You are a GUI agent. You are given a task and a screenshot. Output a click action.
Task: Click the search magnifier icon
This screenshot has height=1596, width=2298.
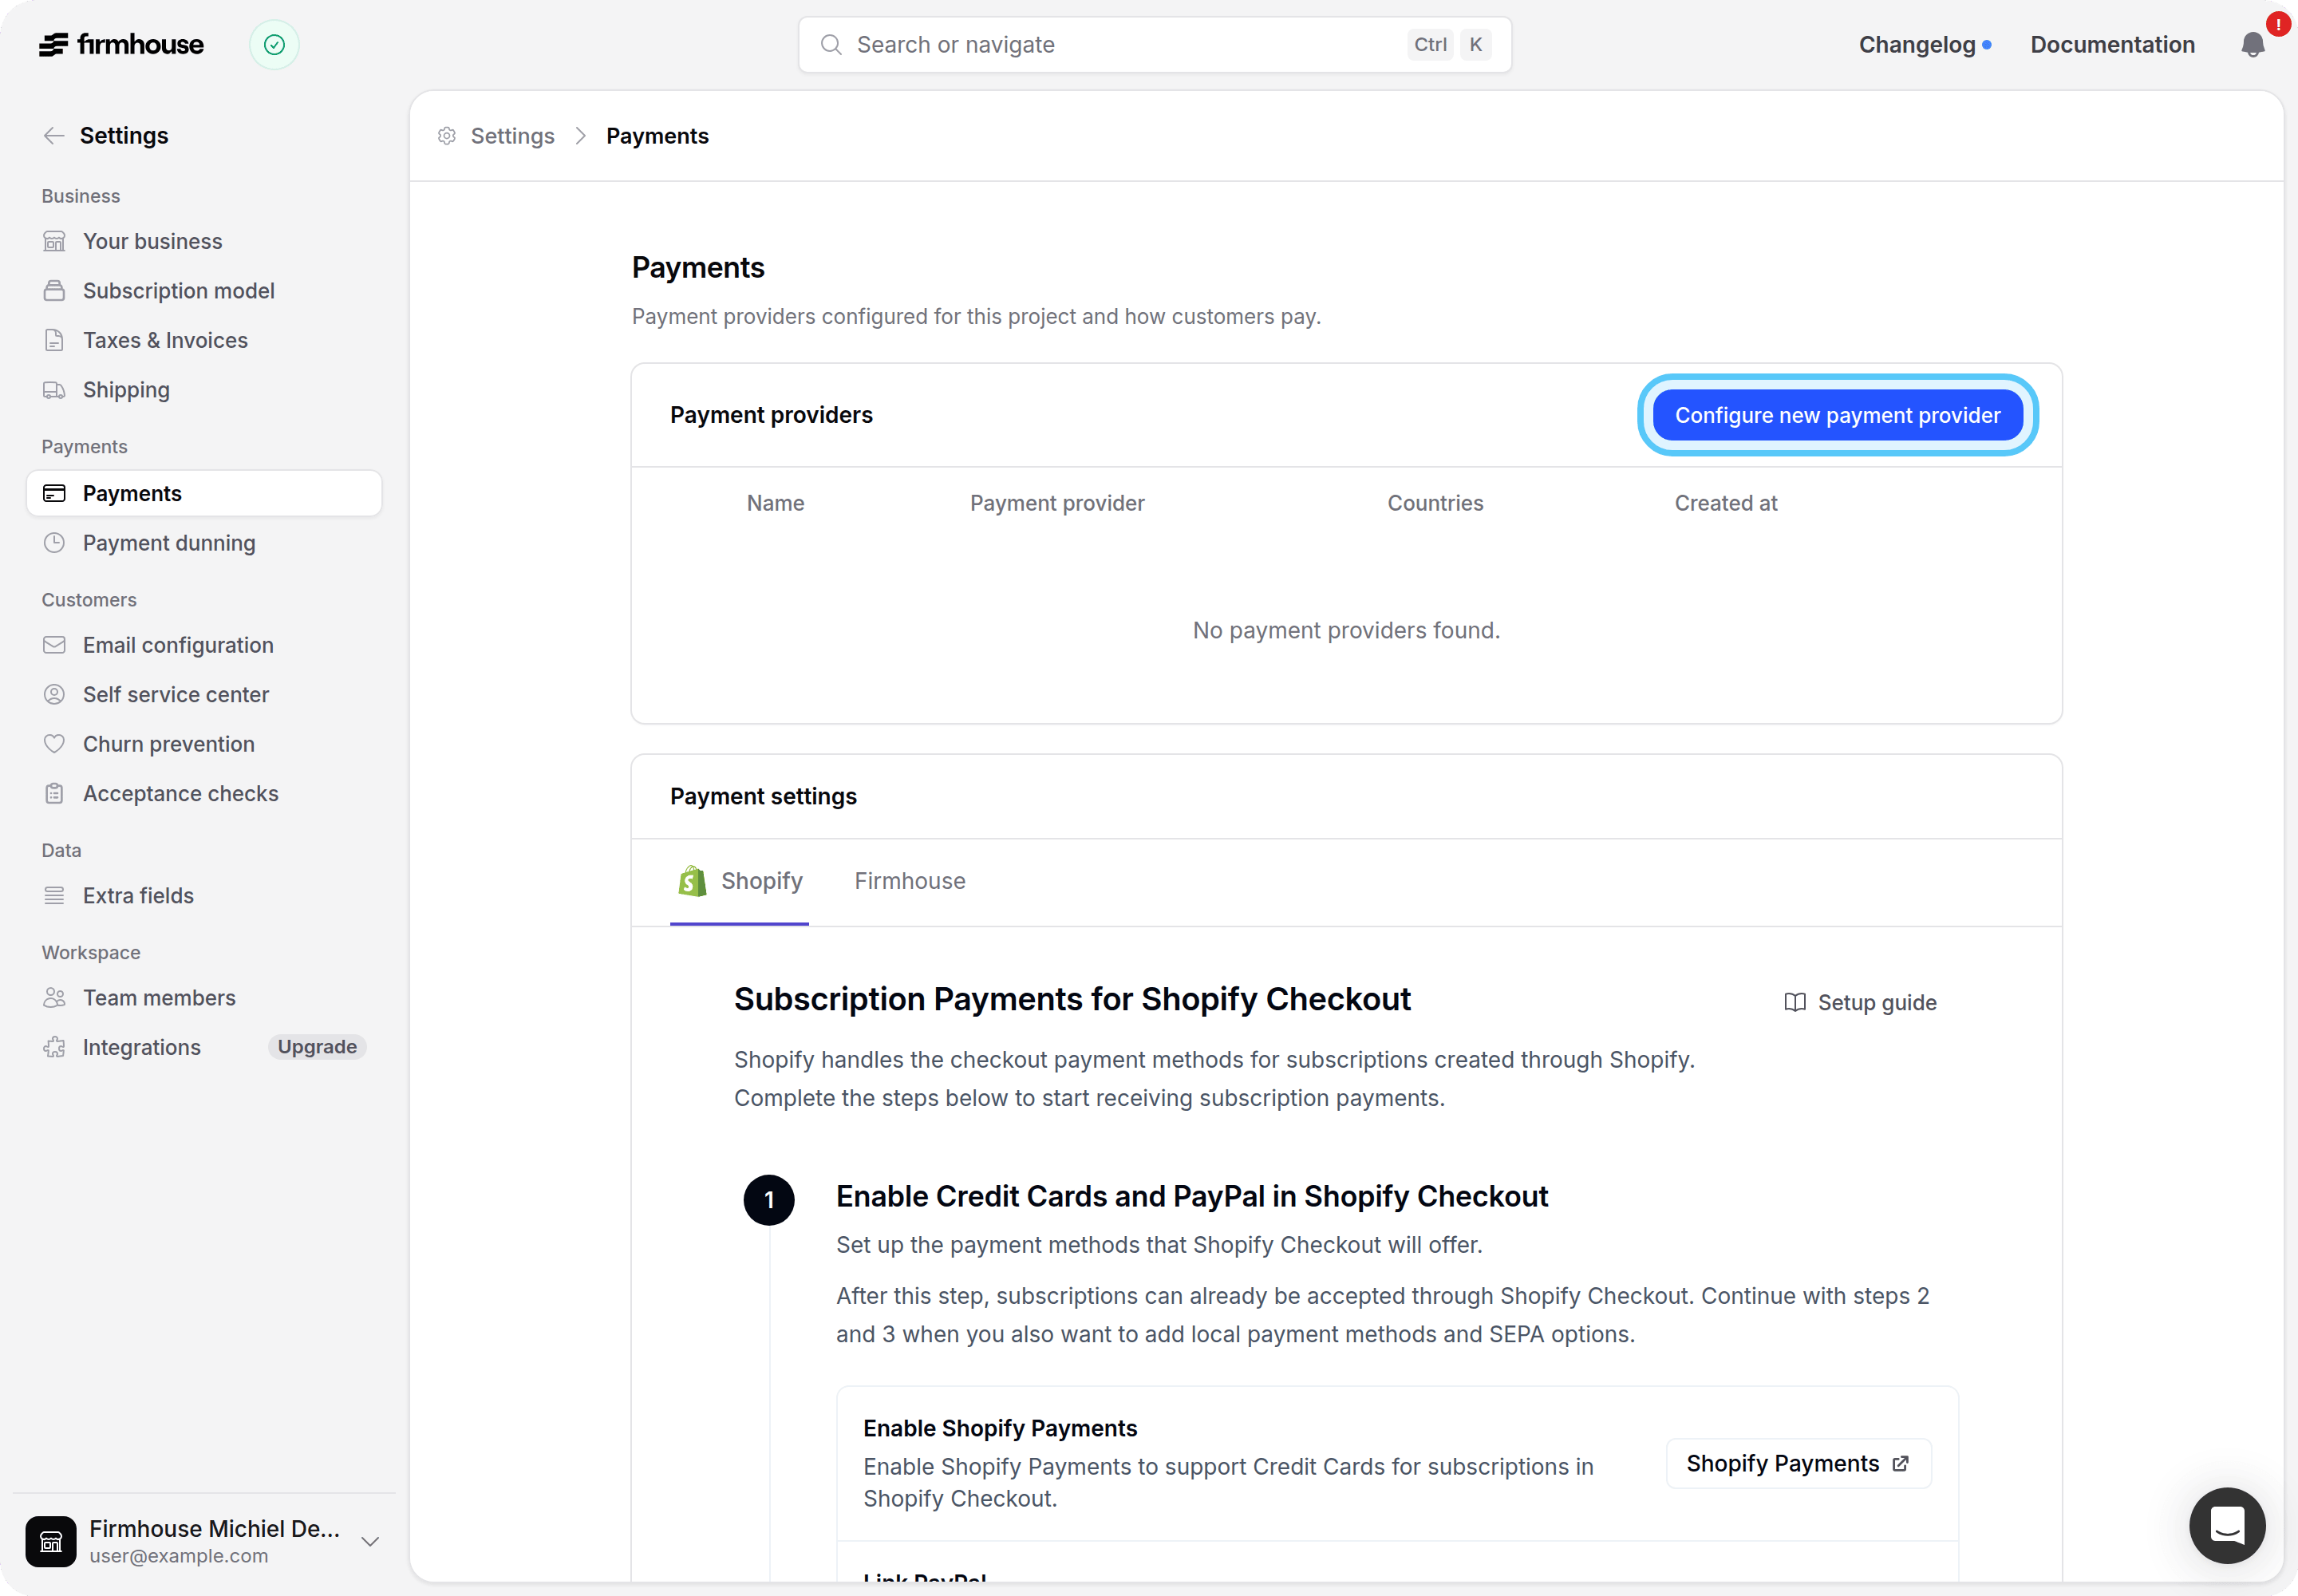[831, 45]
